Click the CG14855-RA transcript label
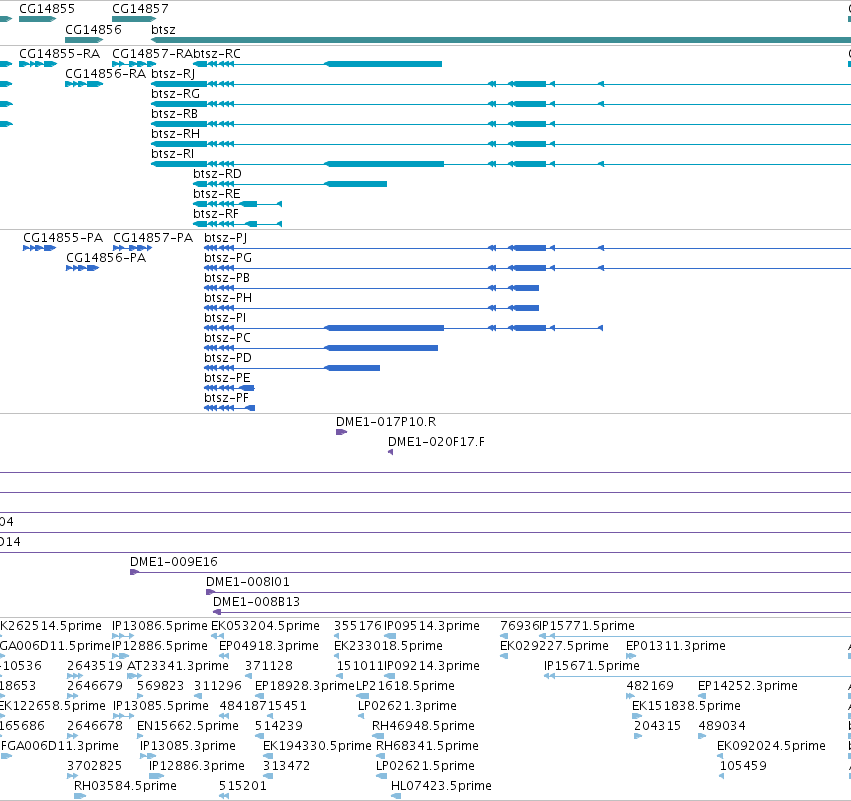Image resolution: width=851 pixels, height=801 pixels. point(60,54)
